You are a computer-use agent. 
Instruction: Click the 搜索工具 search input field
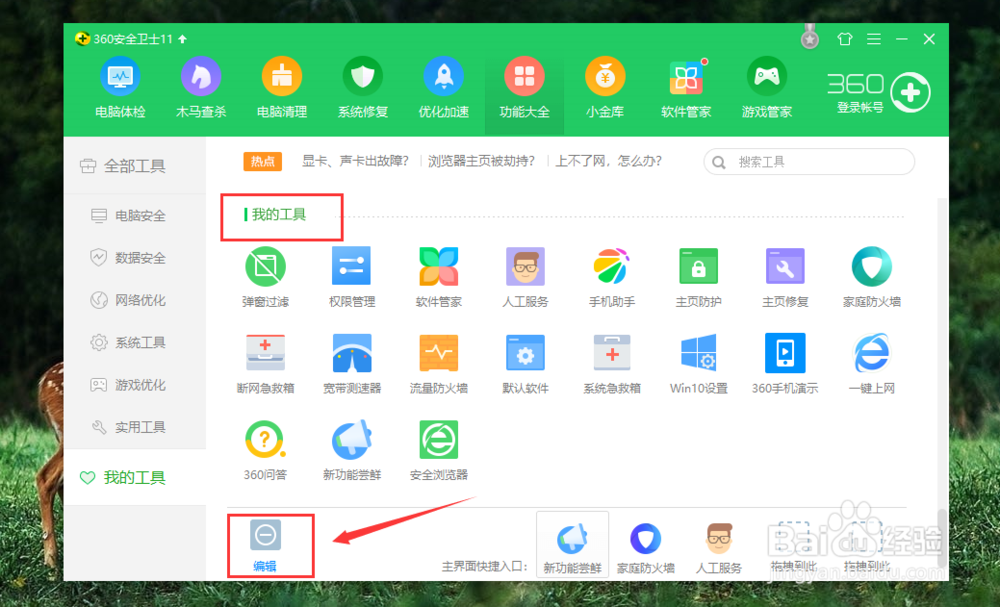click(x=810, y=161)
